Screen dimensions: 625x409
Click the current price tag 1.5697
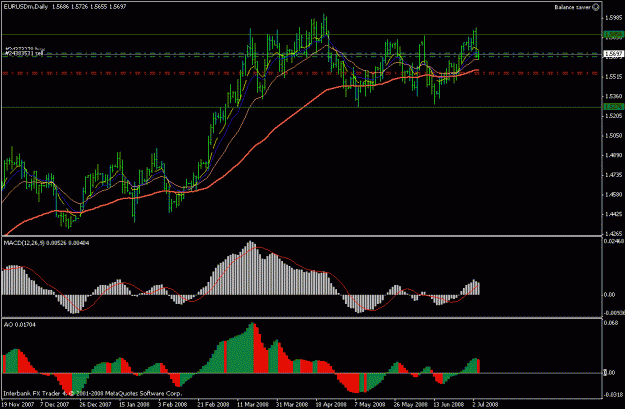pos(613,54)
